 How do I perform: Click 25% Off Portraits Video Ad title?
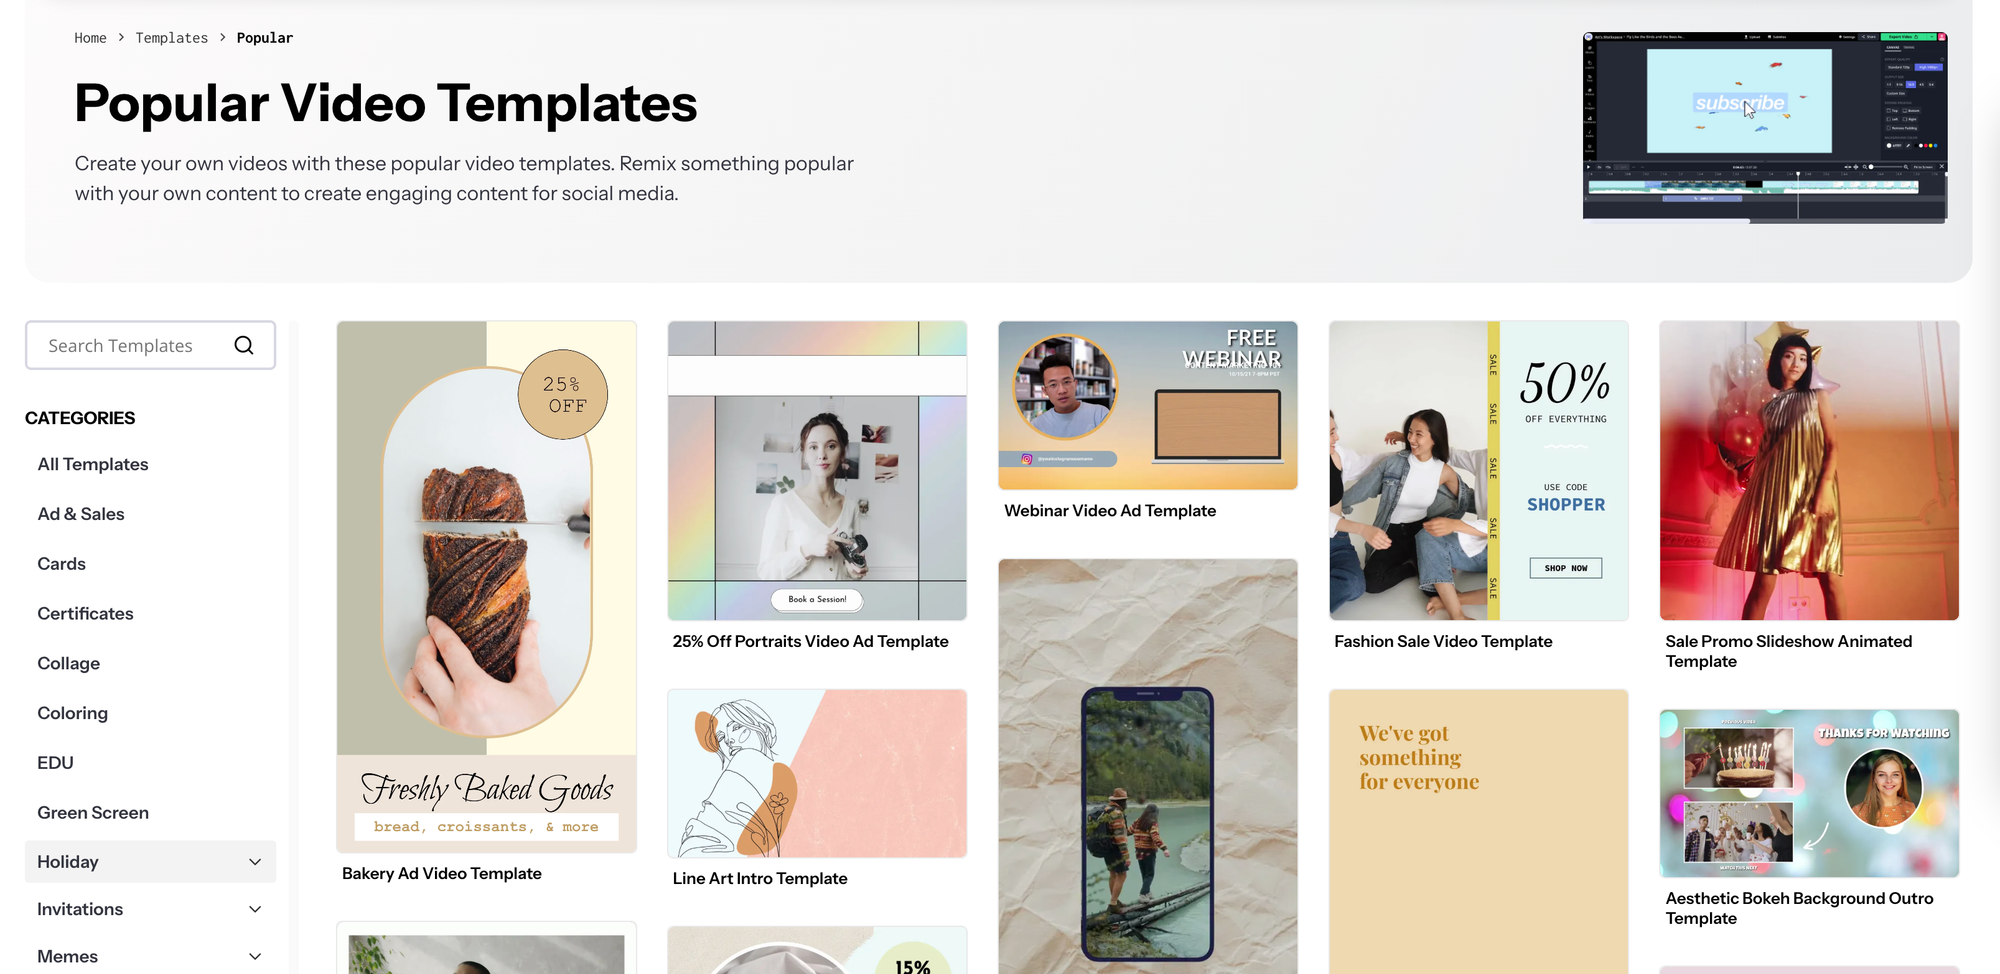(x=810, y=641)
